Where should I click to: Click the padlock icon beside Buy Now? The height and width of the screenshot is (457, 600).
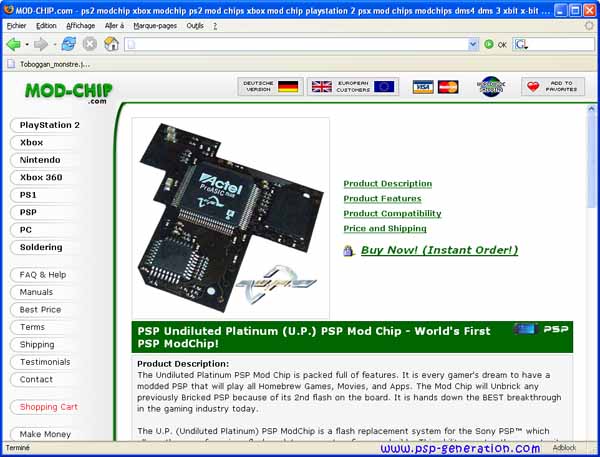coord(348,251)
